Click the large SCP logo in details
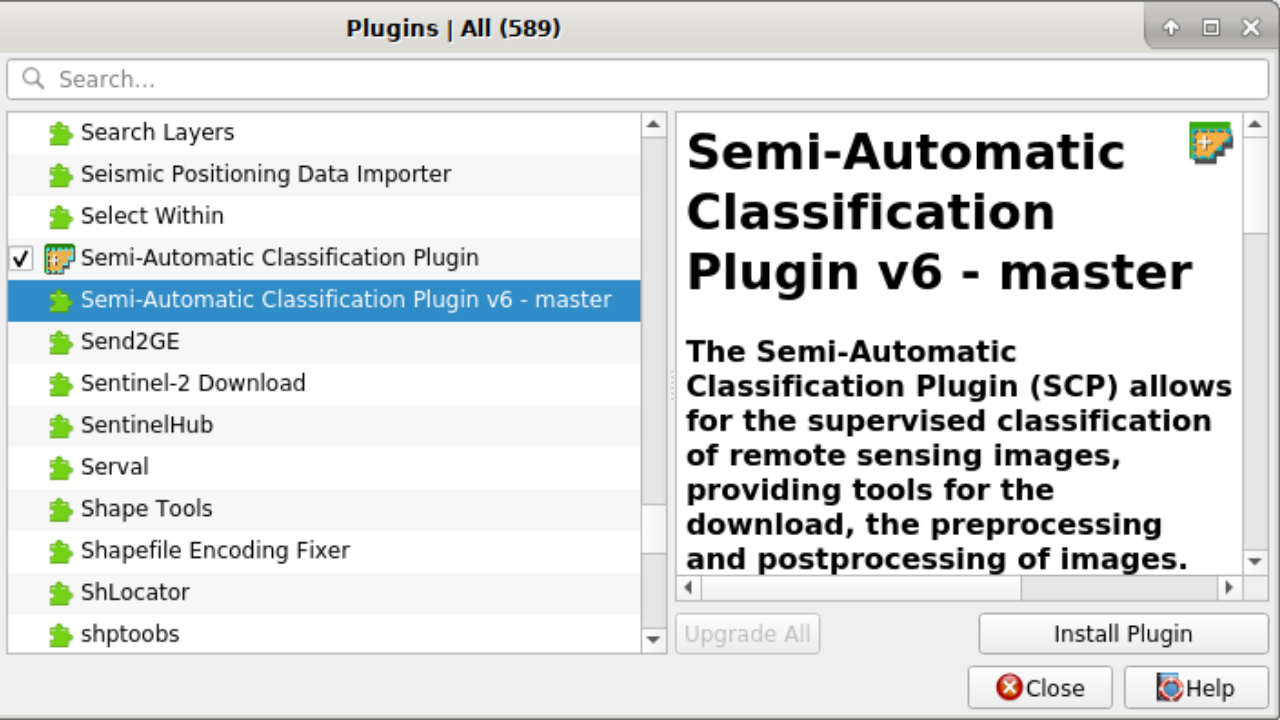This screenshot has width=1280, height=720. [x=1210, y=143]
